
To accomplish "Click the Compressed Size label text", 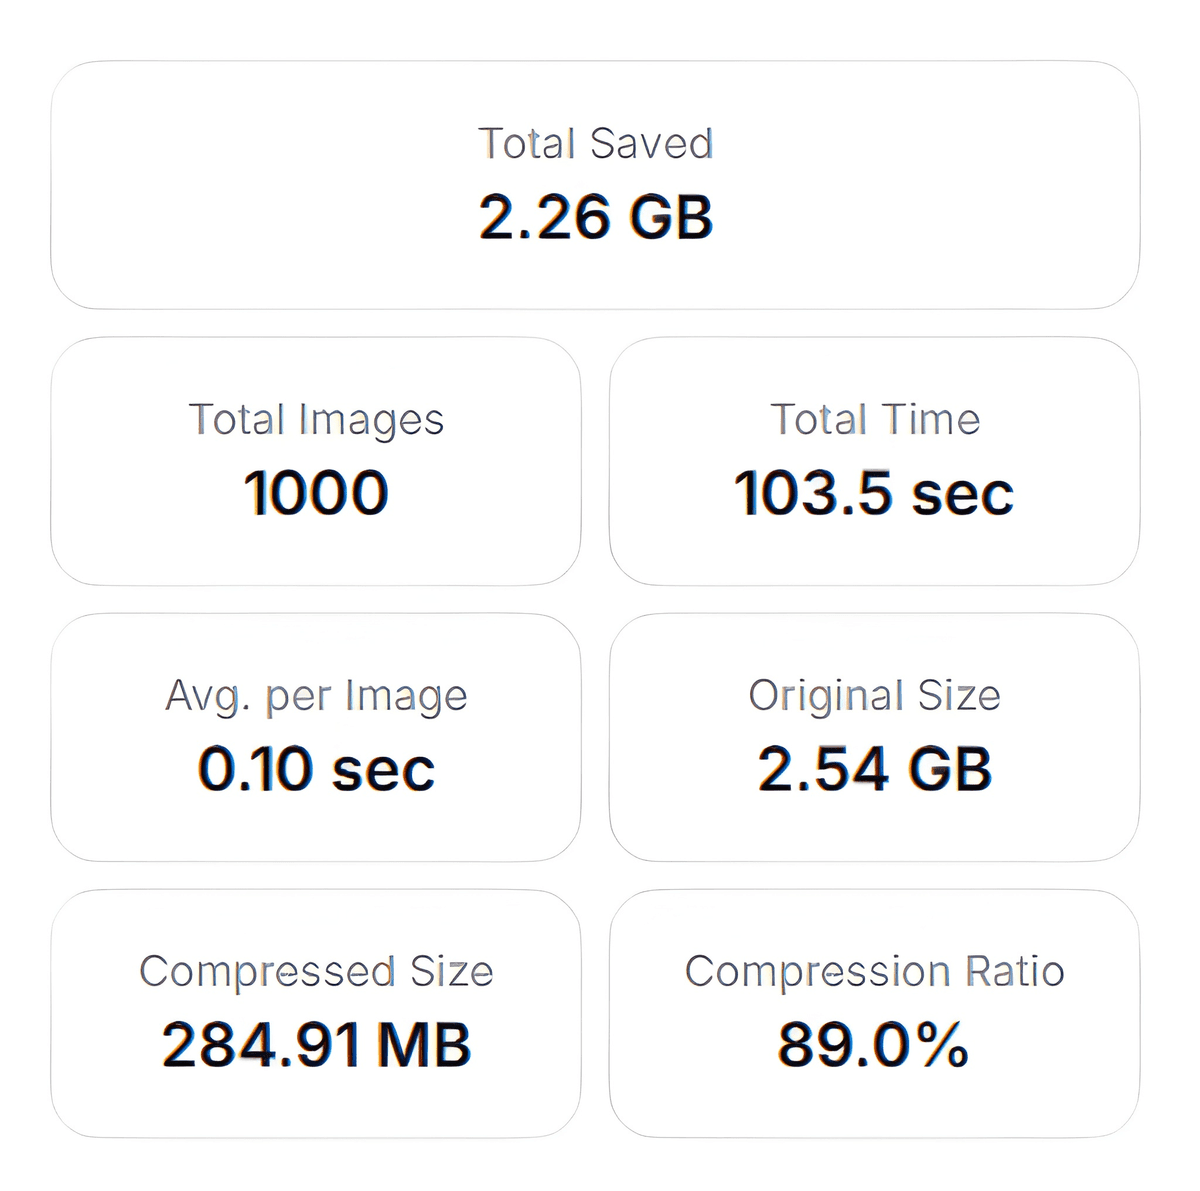I will click(316, 970).
